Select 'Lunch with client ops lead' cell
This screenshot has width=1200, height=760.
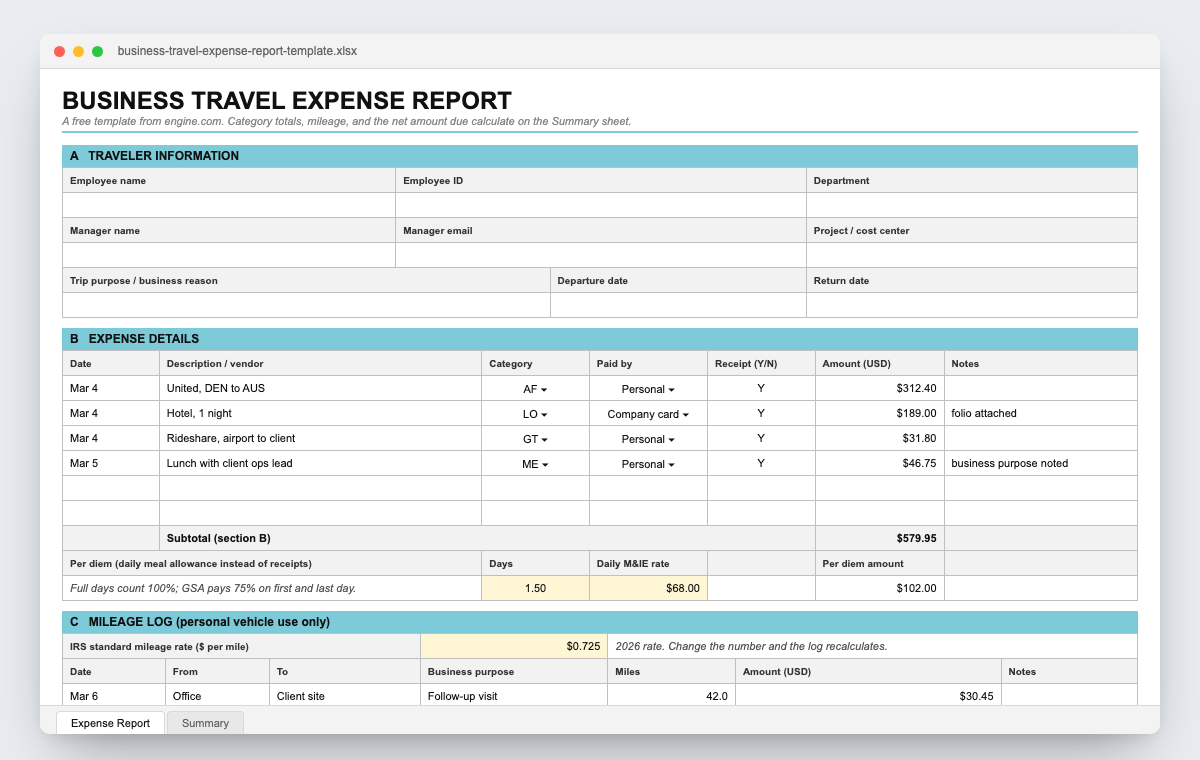tap(320, 463)
